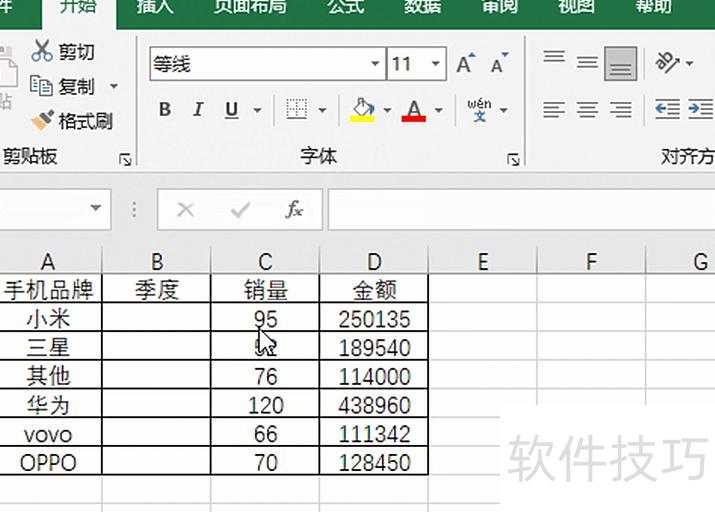715x512 pixels.
Task: Apply yellow fill color bucket
Action: point(363,110)
